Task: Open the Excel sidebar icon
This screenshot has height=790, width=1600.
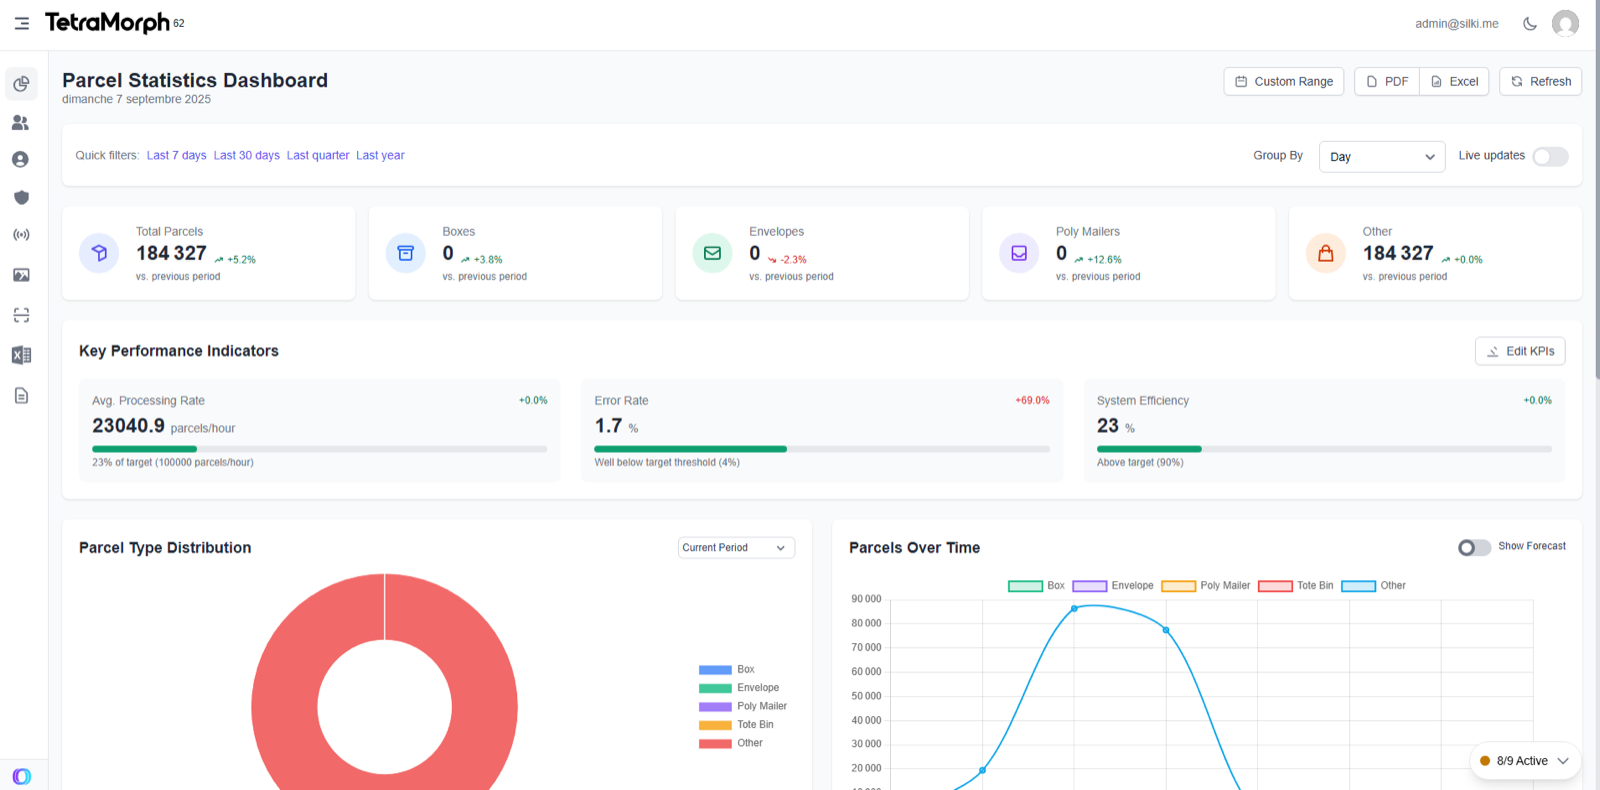Action: 21,355
